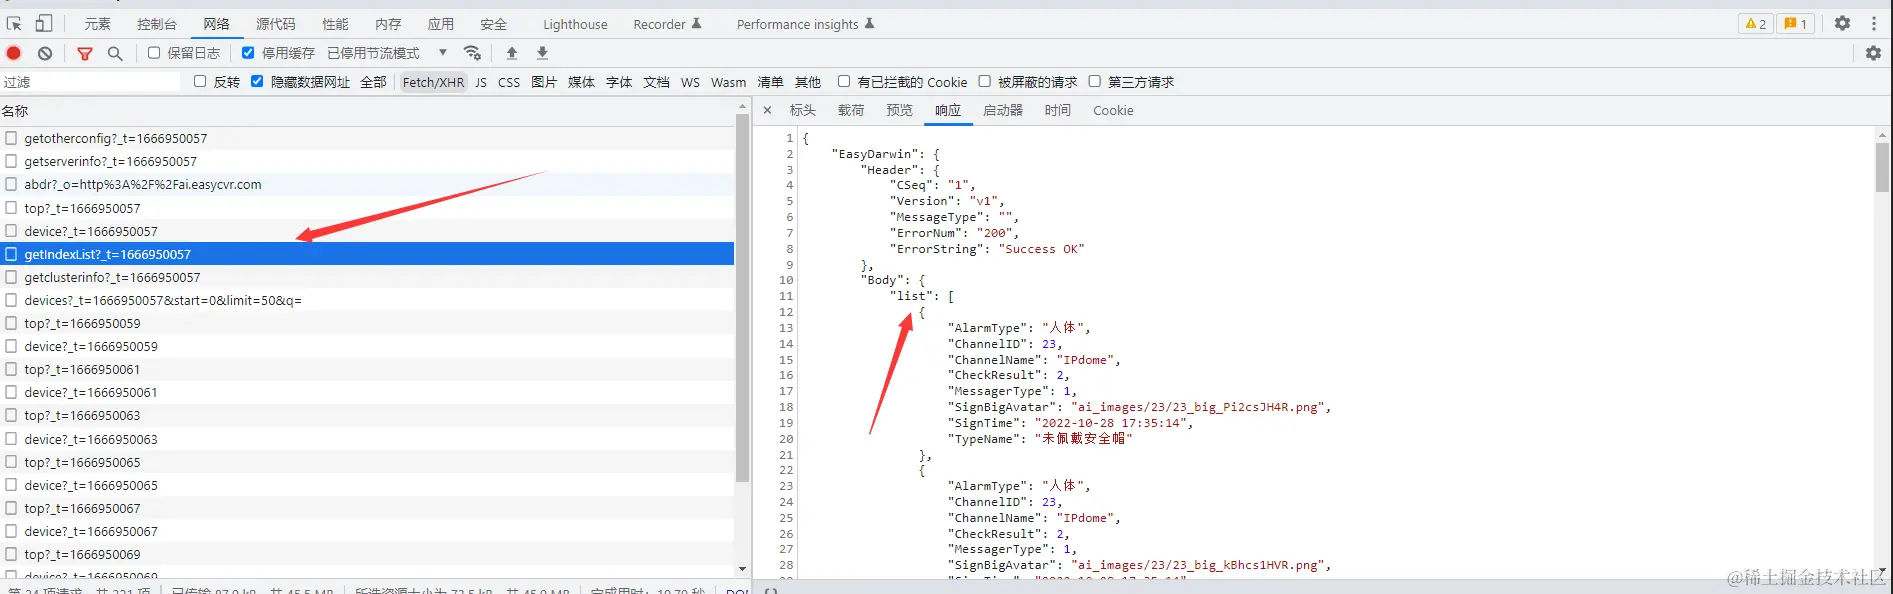The image size is (1893, 594).
Task: Toggle the device toolbar icon
Action: (44, 24)
